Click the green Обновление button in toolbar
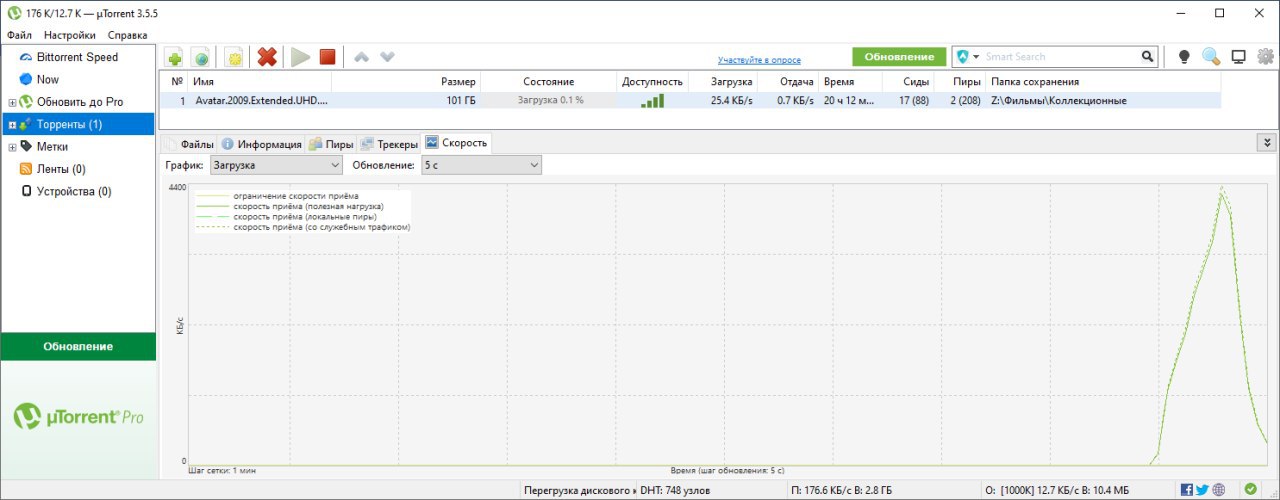This screenshot has width=1280, height=500. pos(899,57)
